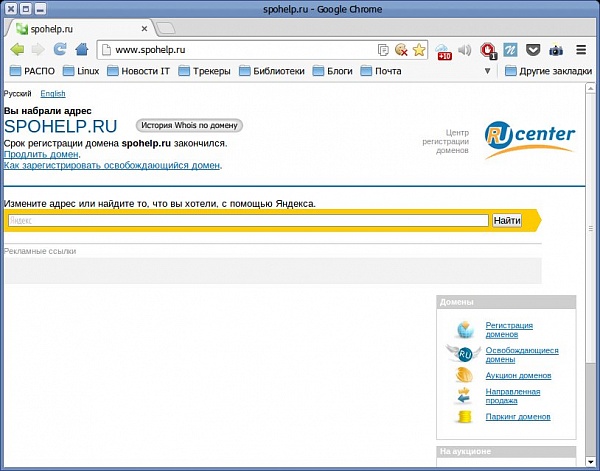This screenshot has height=471, width=600.
Task: Click the SPOHELP.RU domain heading
Action: (x=60, y=127)
